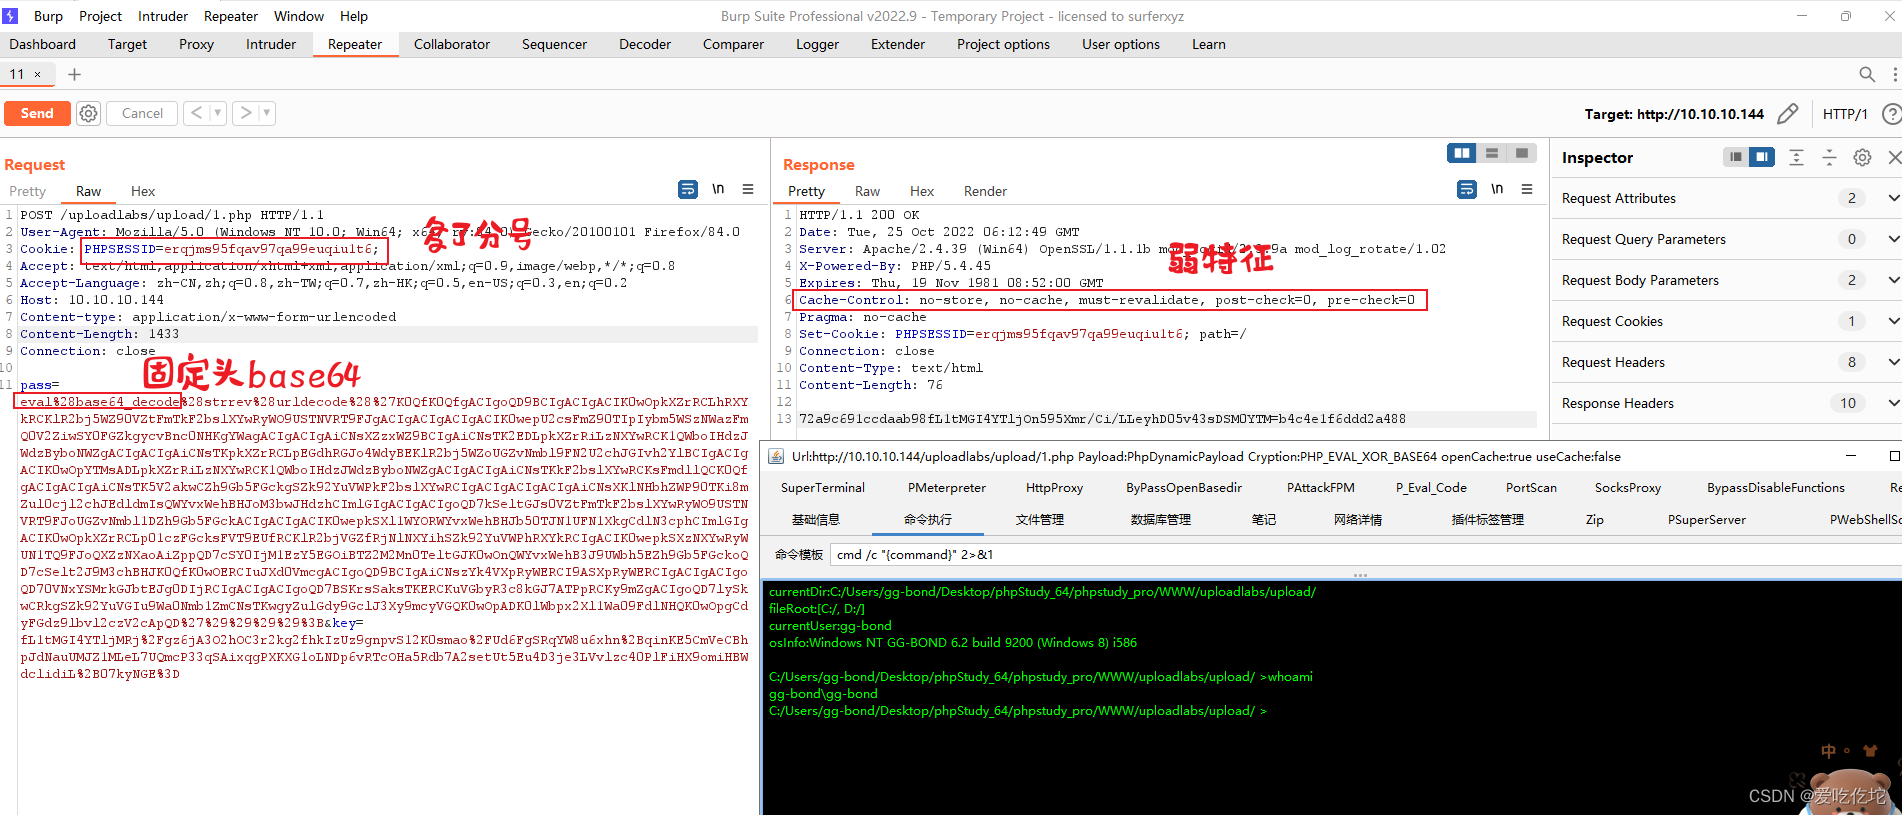The width and height of the screenshot is (1902, 815).
Task: Open Project options tab
Action: [1003, 44]
